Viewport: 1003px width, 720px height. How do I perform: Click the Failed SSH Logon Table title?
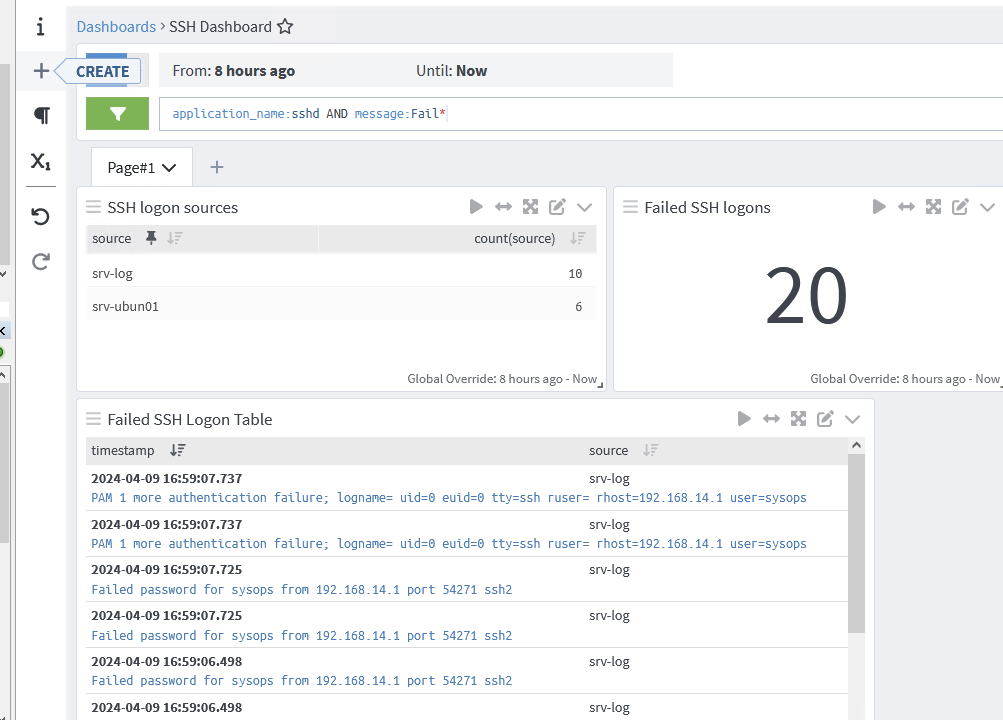pos(190,419)
